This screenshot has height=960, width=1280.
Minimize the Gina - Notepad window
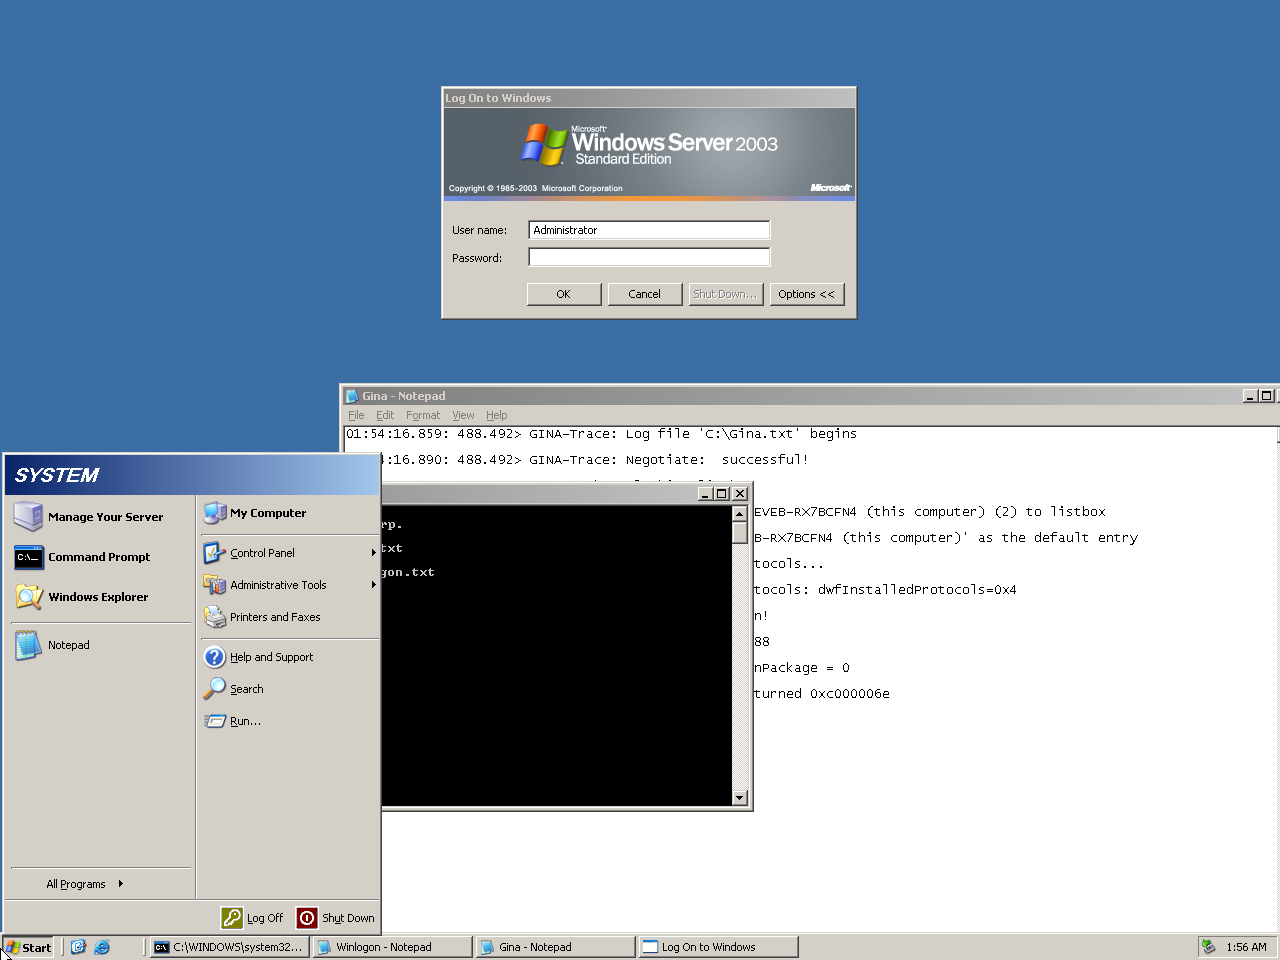tap(1251, 396)
